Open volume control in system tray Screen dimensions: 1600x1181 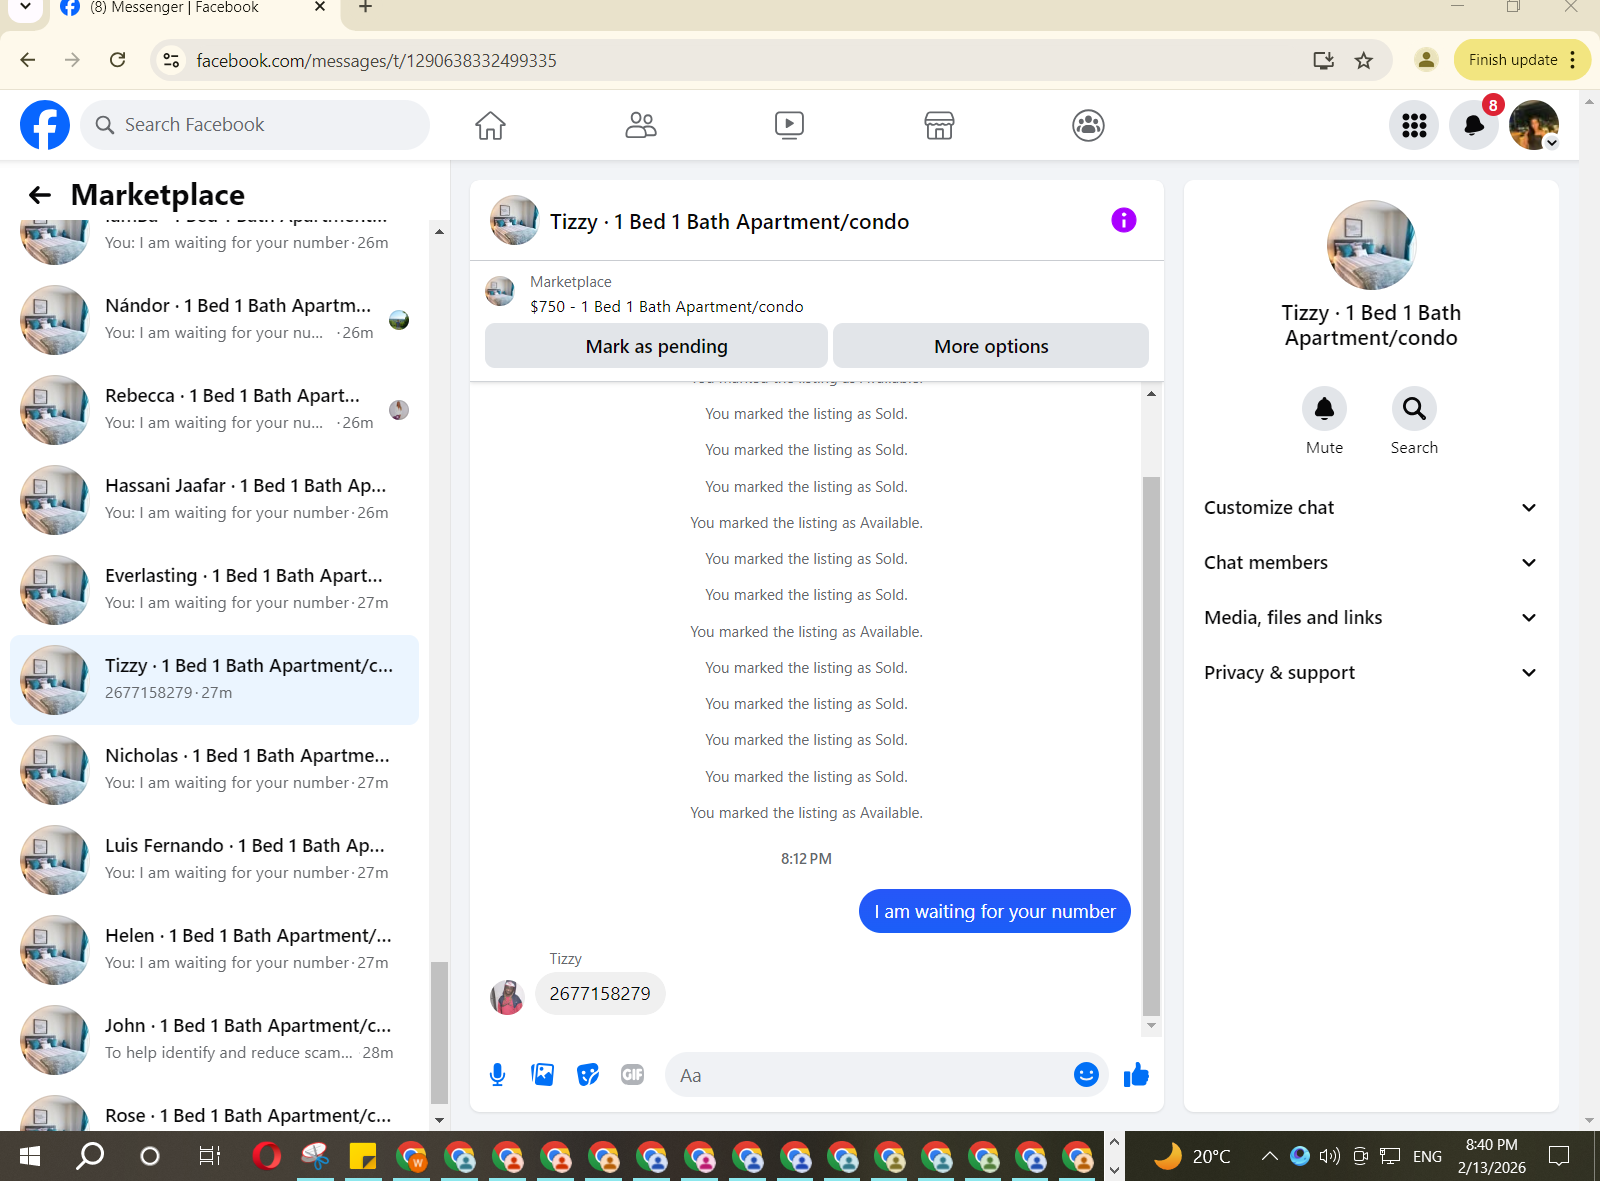tap(1329, 1156)
